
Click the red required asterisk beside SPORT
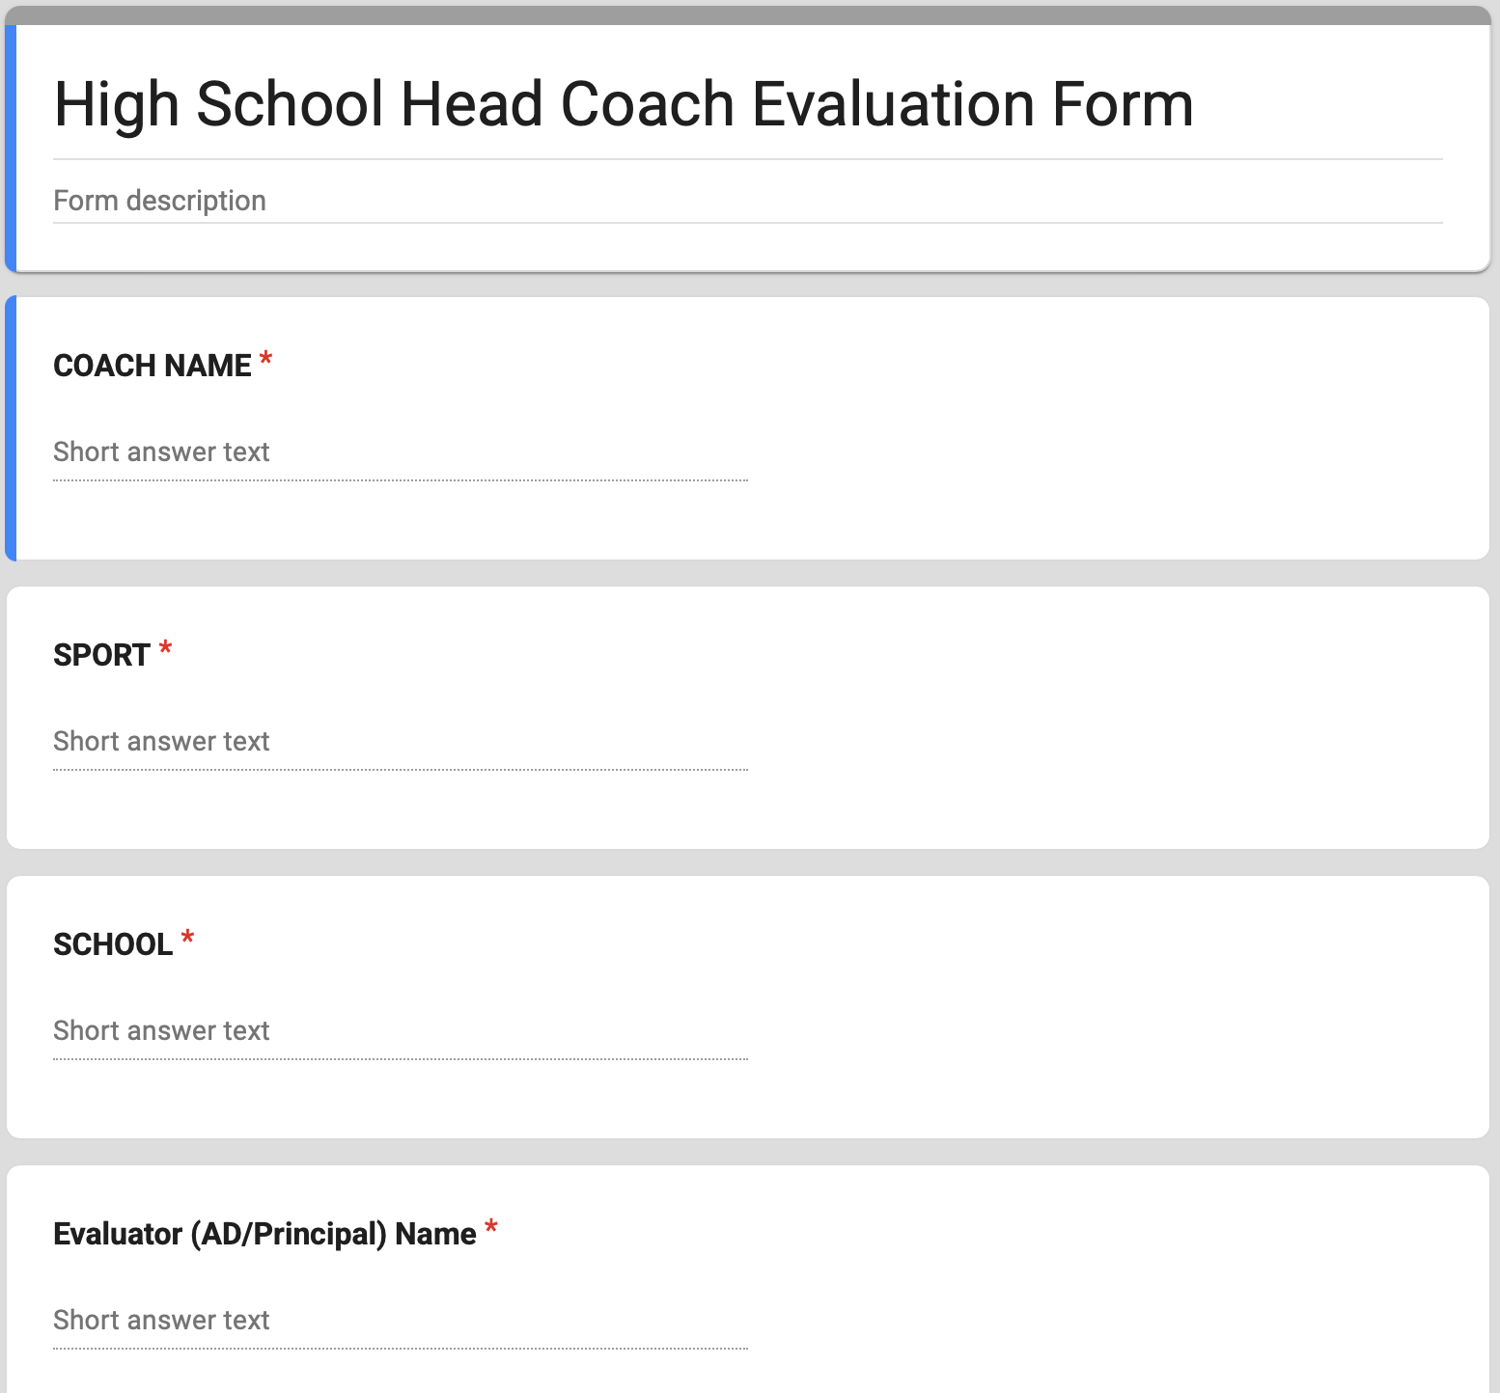point(166,649)
